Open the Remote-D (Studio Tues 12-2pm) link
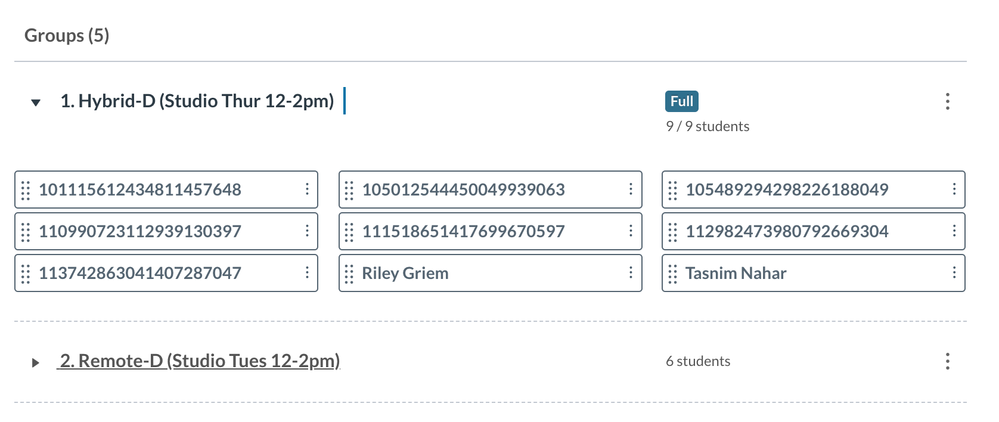The image size is (999, 422). tap(199, 361)
